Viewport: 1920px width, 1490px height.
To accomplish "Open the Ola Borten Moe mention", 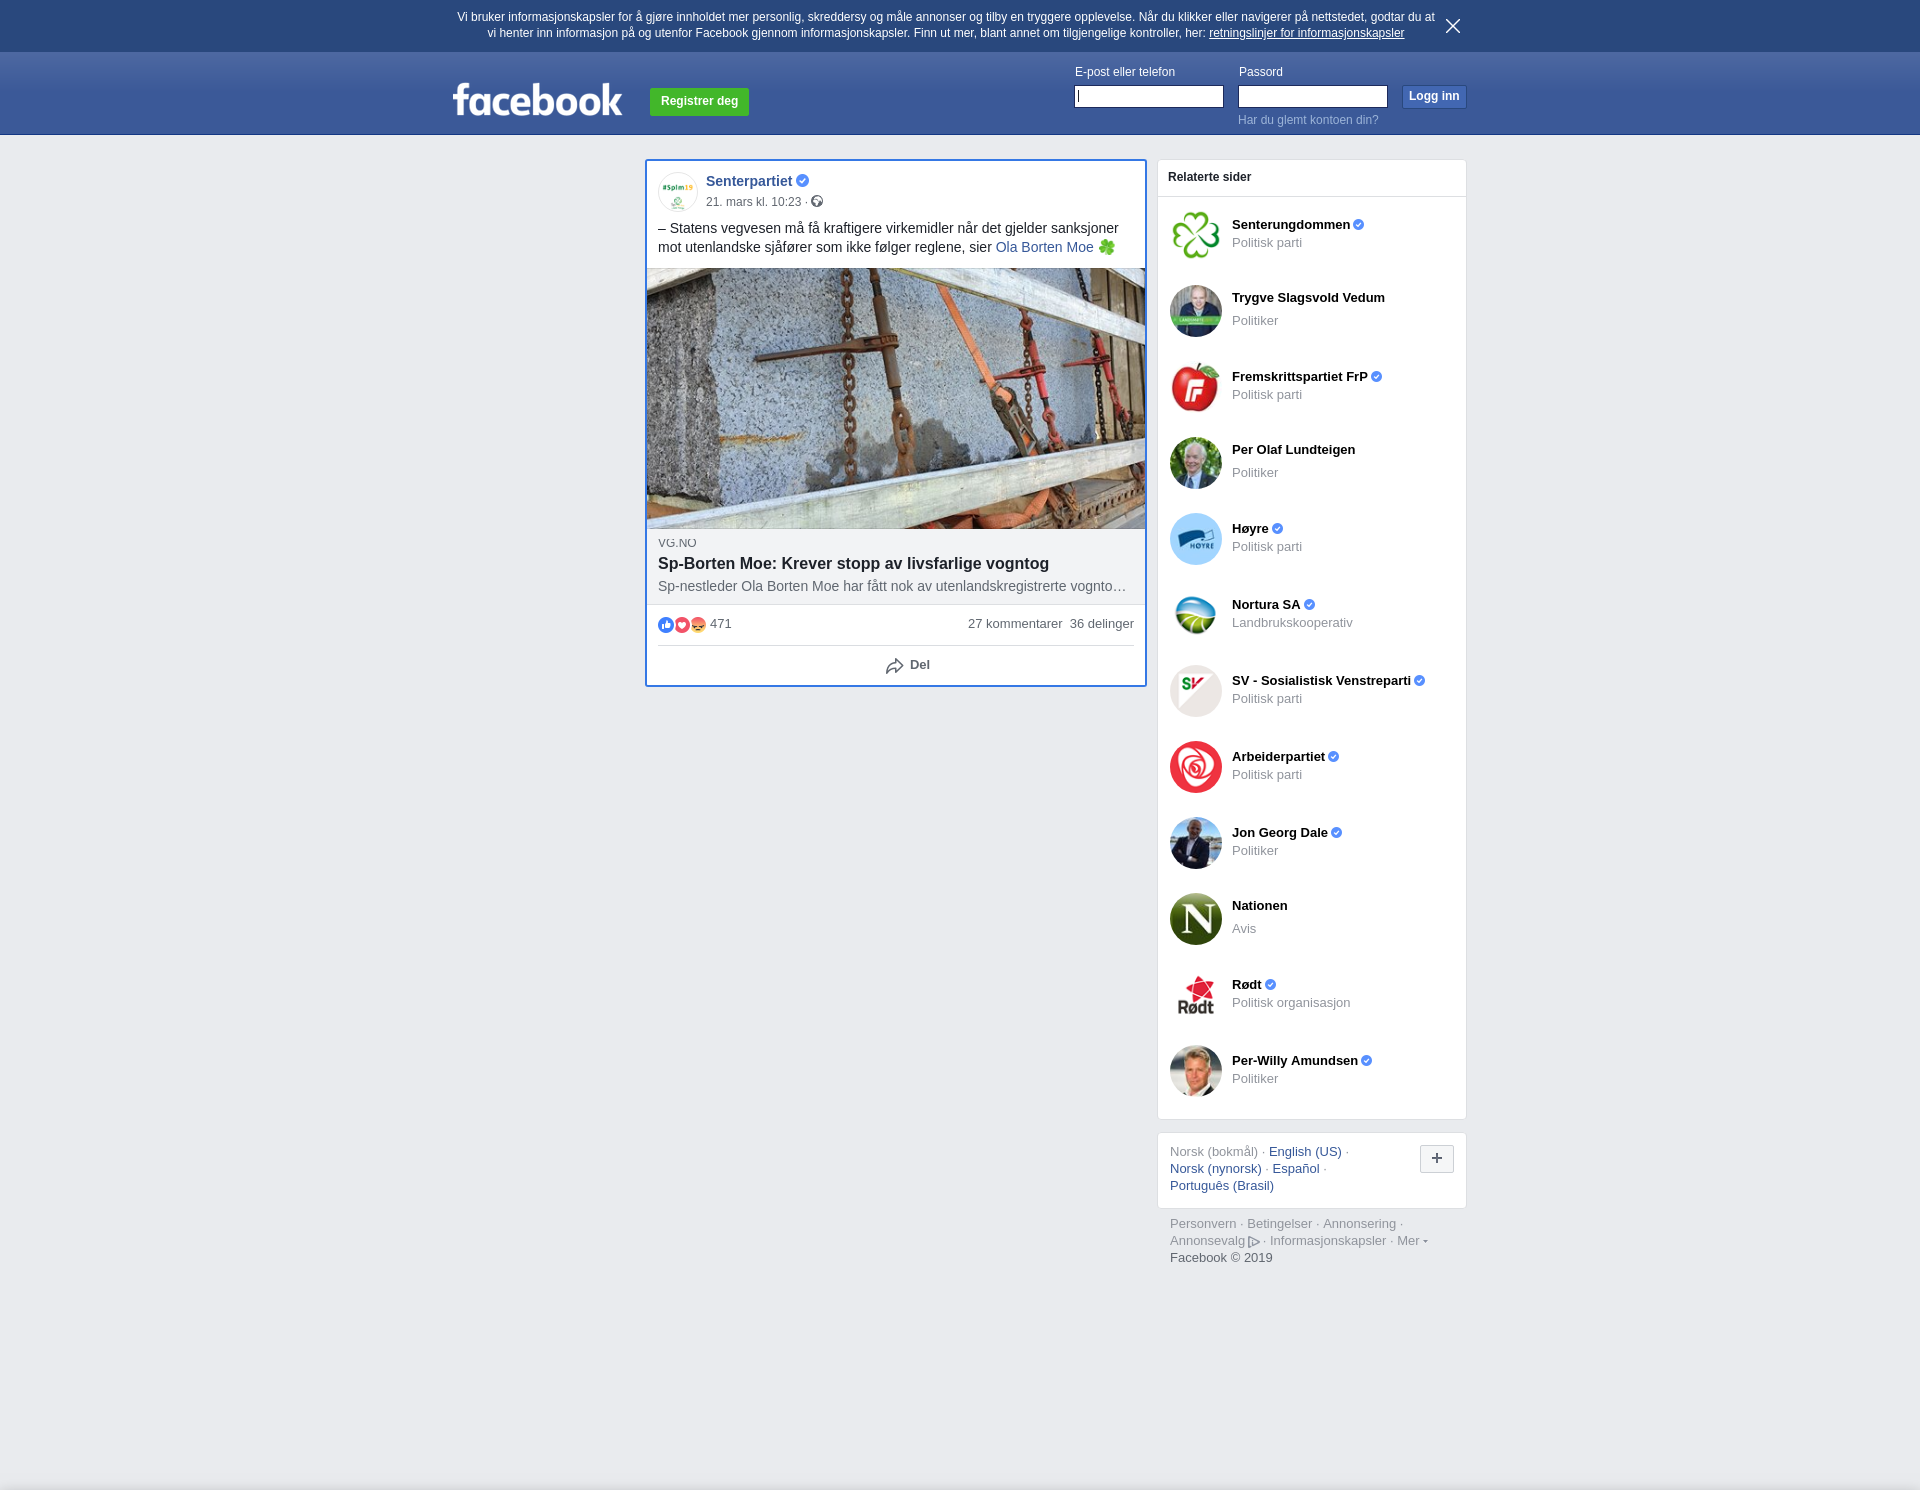I will [1044, 247].
